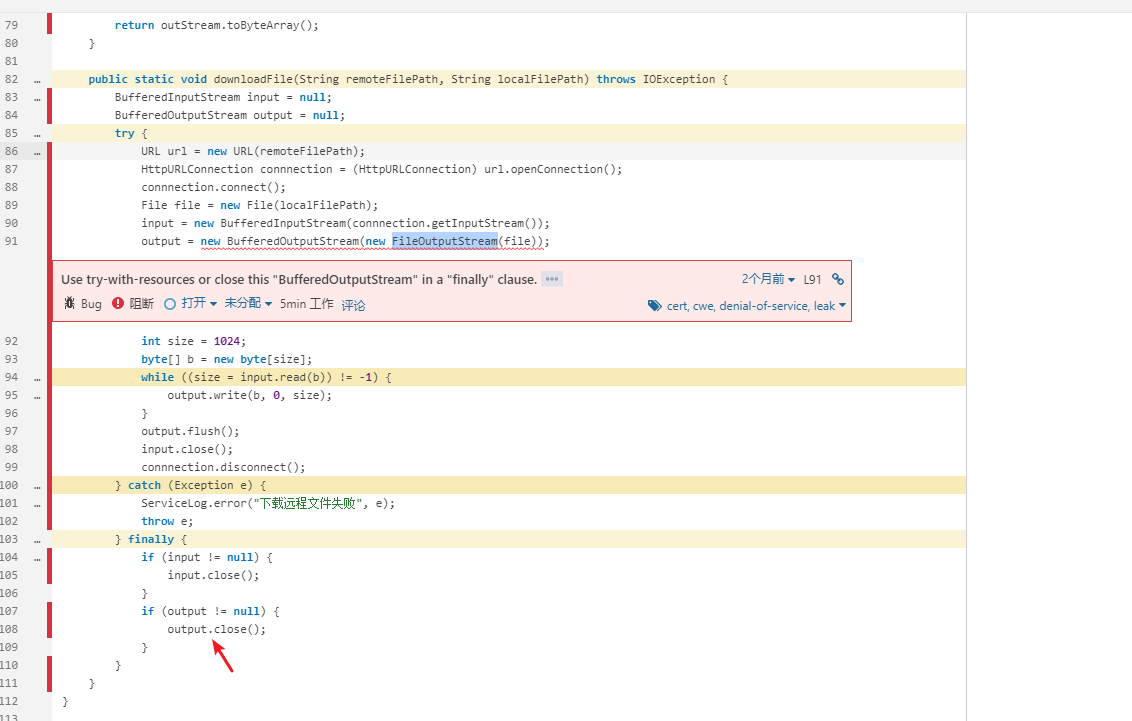
Task: Open the 未分配 assignee dropdown
Action: pos(248,304)
